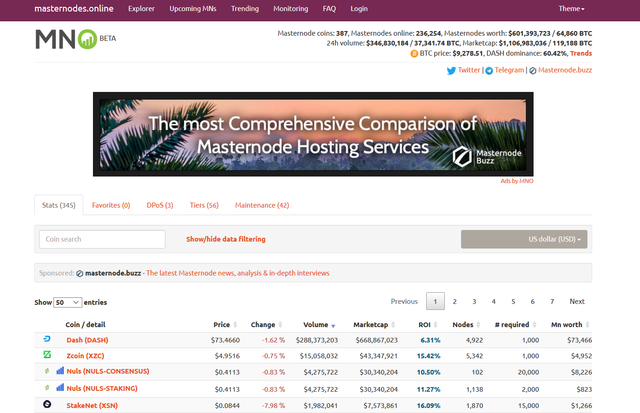The width and height of the screenshot is (640, 413).
Task: Switch to the Maintenance (42) tab
Action: (262, 205)
